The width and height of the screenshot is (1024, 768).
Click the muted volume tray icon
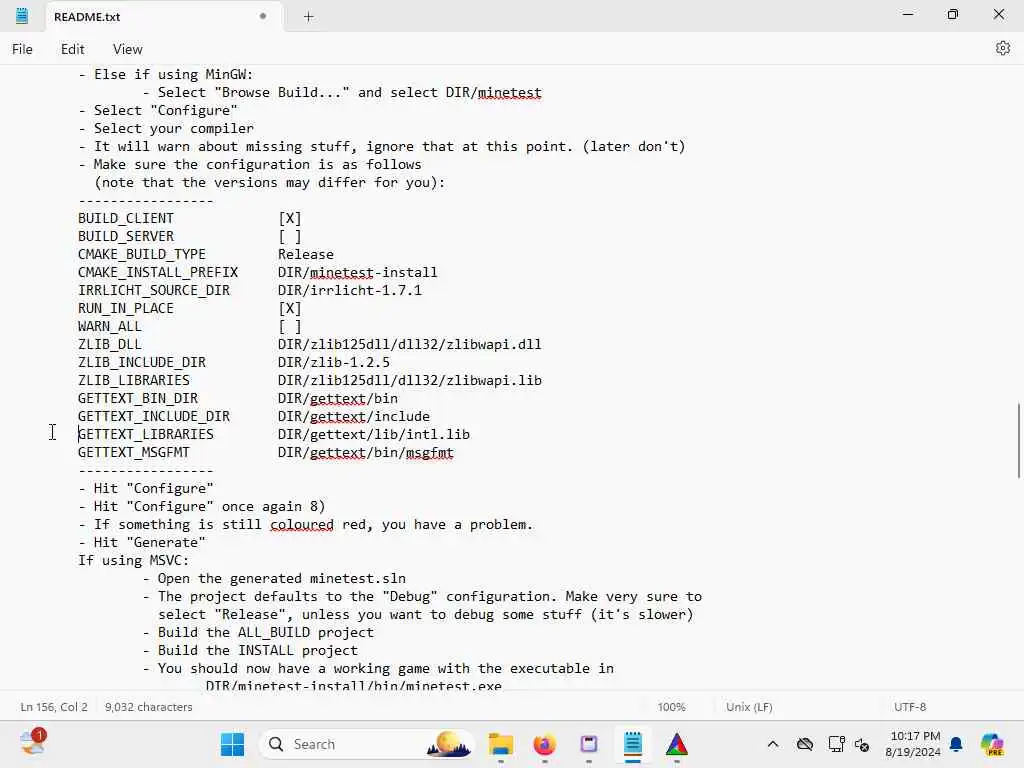point(862,744)
